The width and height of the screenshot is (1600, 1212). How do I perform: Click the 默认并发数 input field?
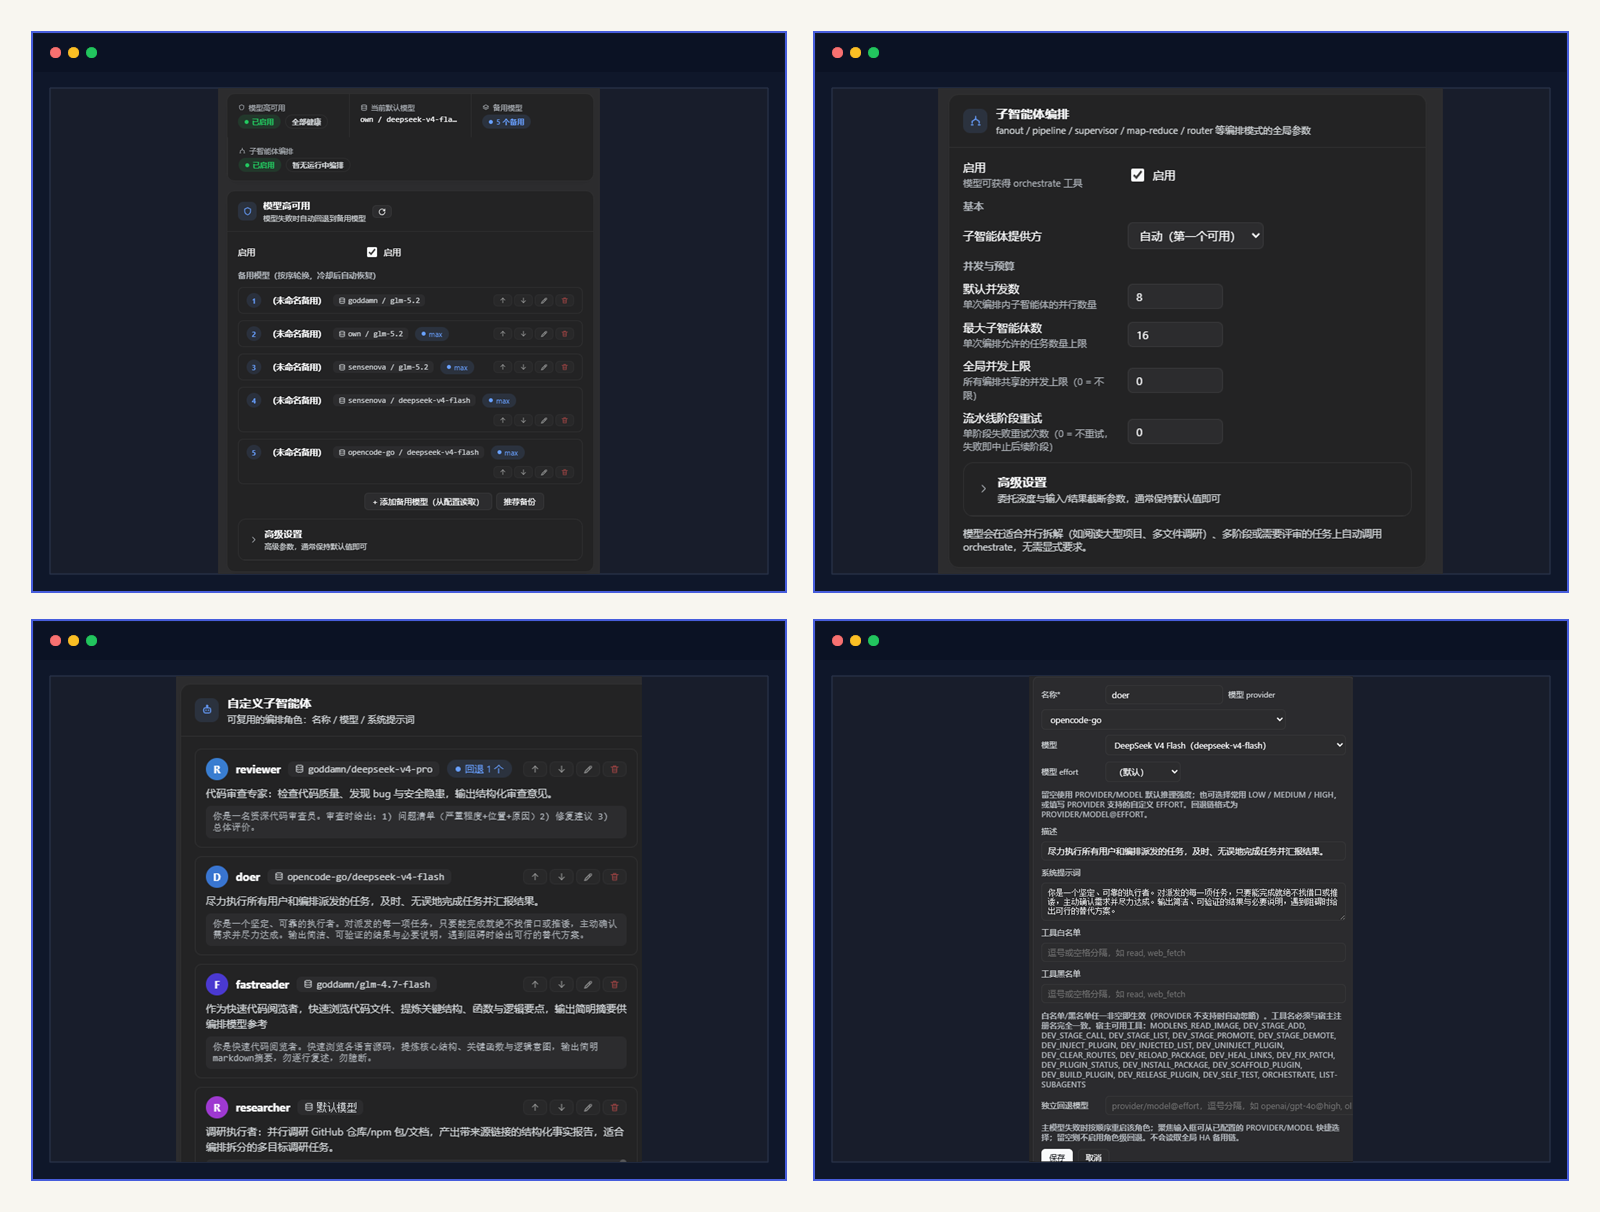coord(1175,297)
